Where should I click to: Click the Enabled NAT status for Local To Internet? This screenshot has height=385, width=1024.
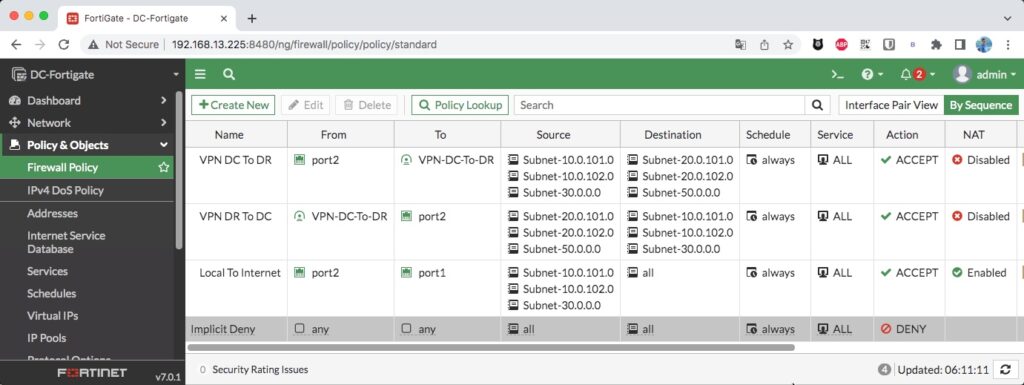(x=979, y=273)
